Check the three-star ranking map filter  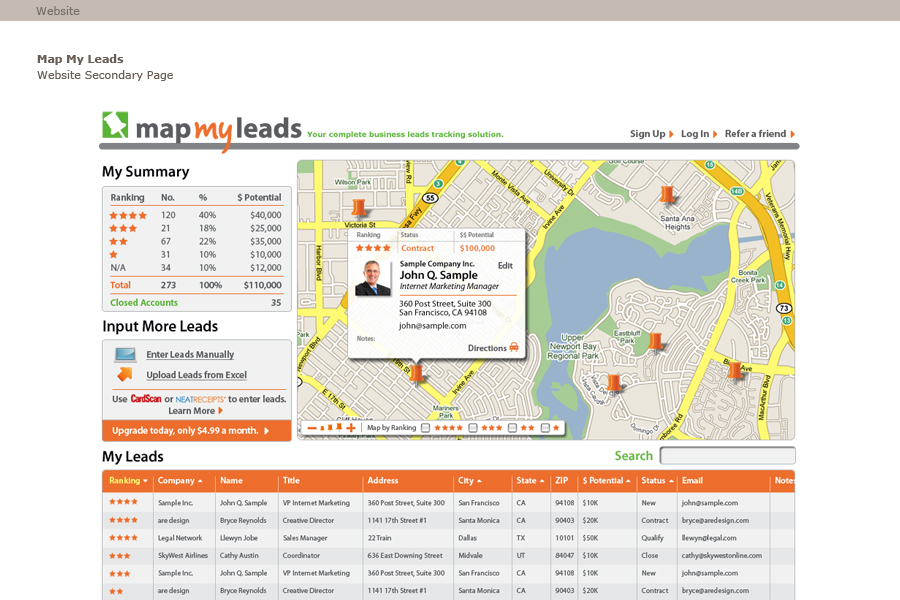coord(471,428)
